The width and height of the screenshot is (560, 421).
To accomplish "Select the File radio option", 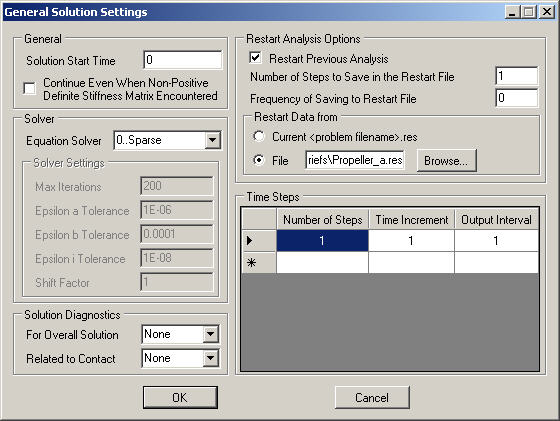I will pyautogui.click(x=259, y=160).
